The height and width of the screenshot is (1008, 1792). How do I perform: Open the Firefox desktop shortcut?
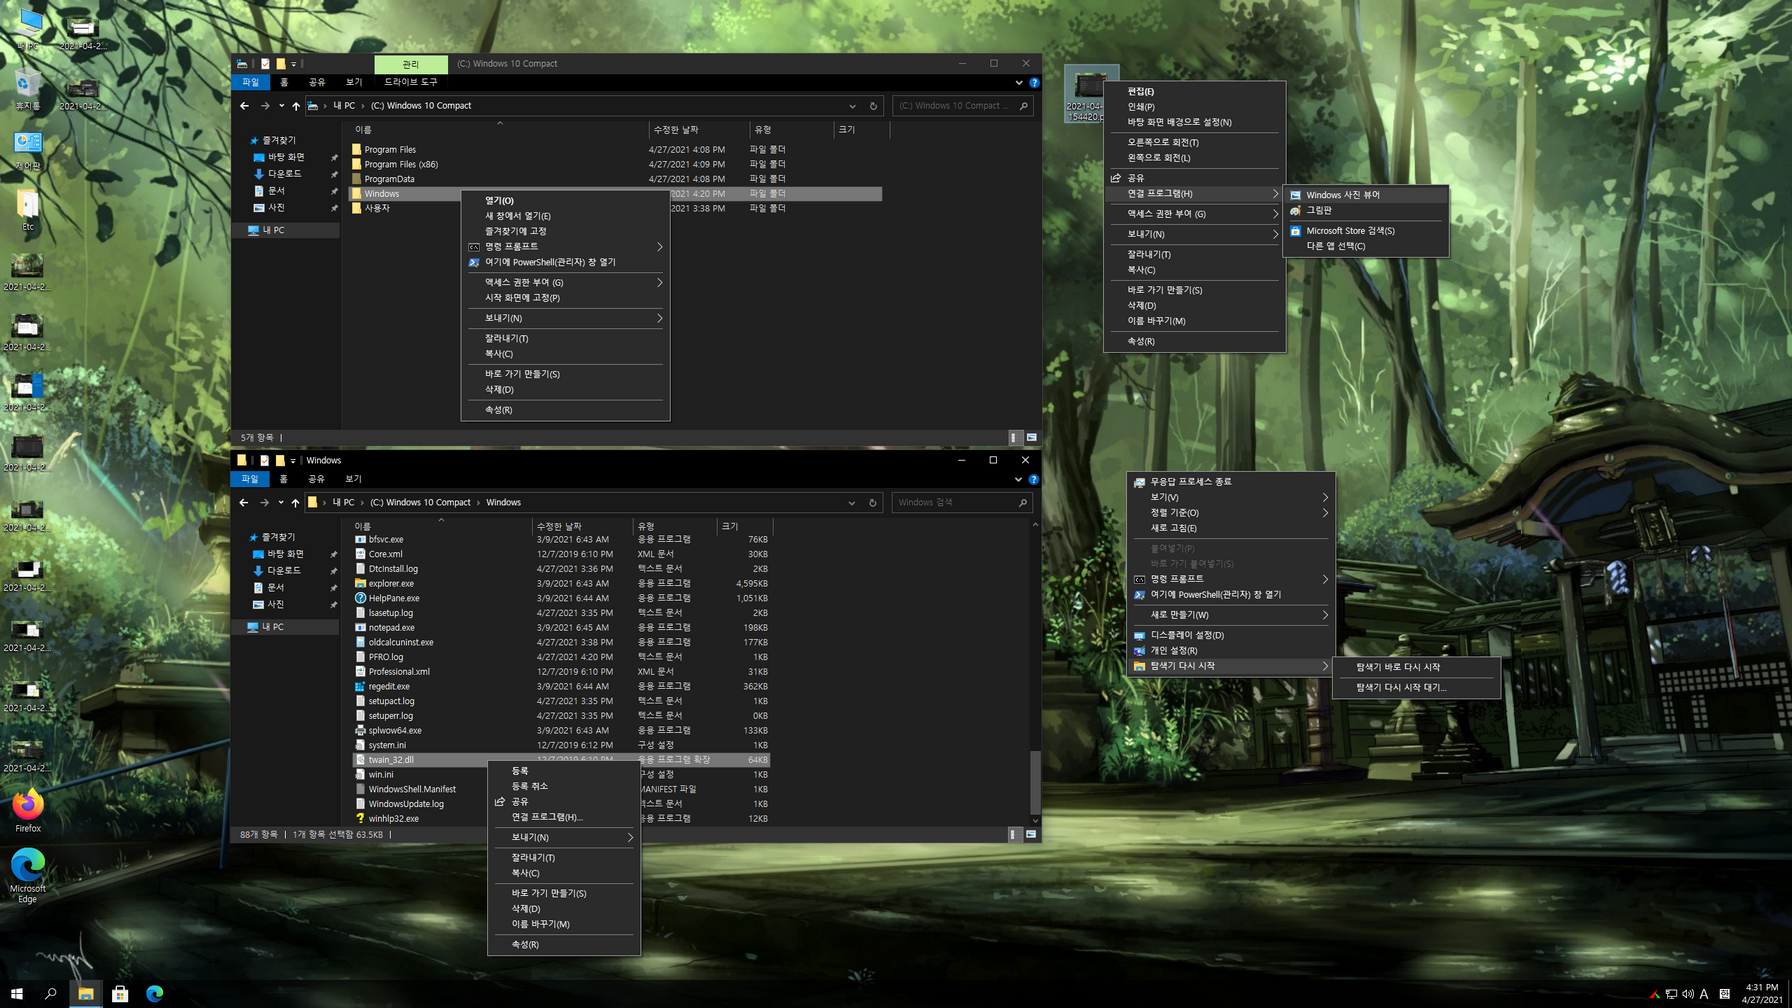(28, 810)
